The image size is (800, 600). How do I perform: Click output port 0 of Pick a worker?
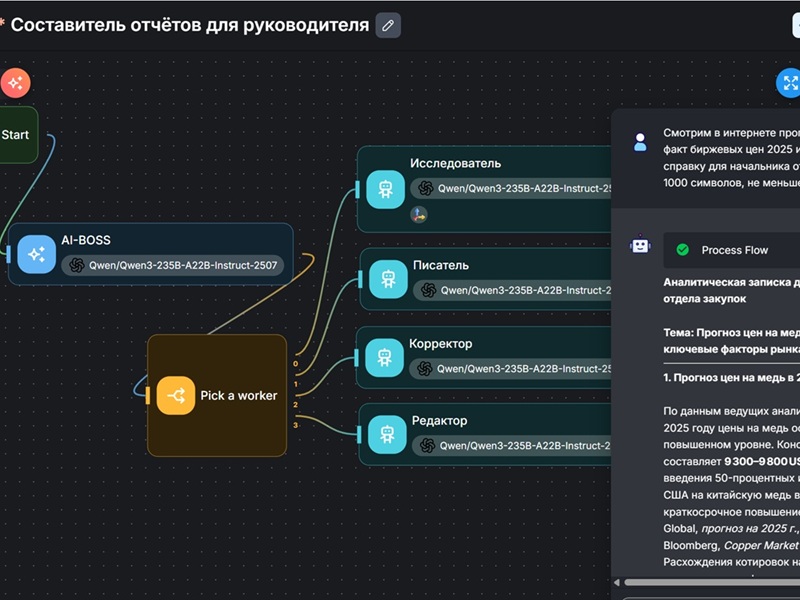click(x=295, y=364)
